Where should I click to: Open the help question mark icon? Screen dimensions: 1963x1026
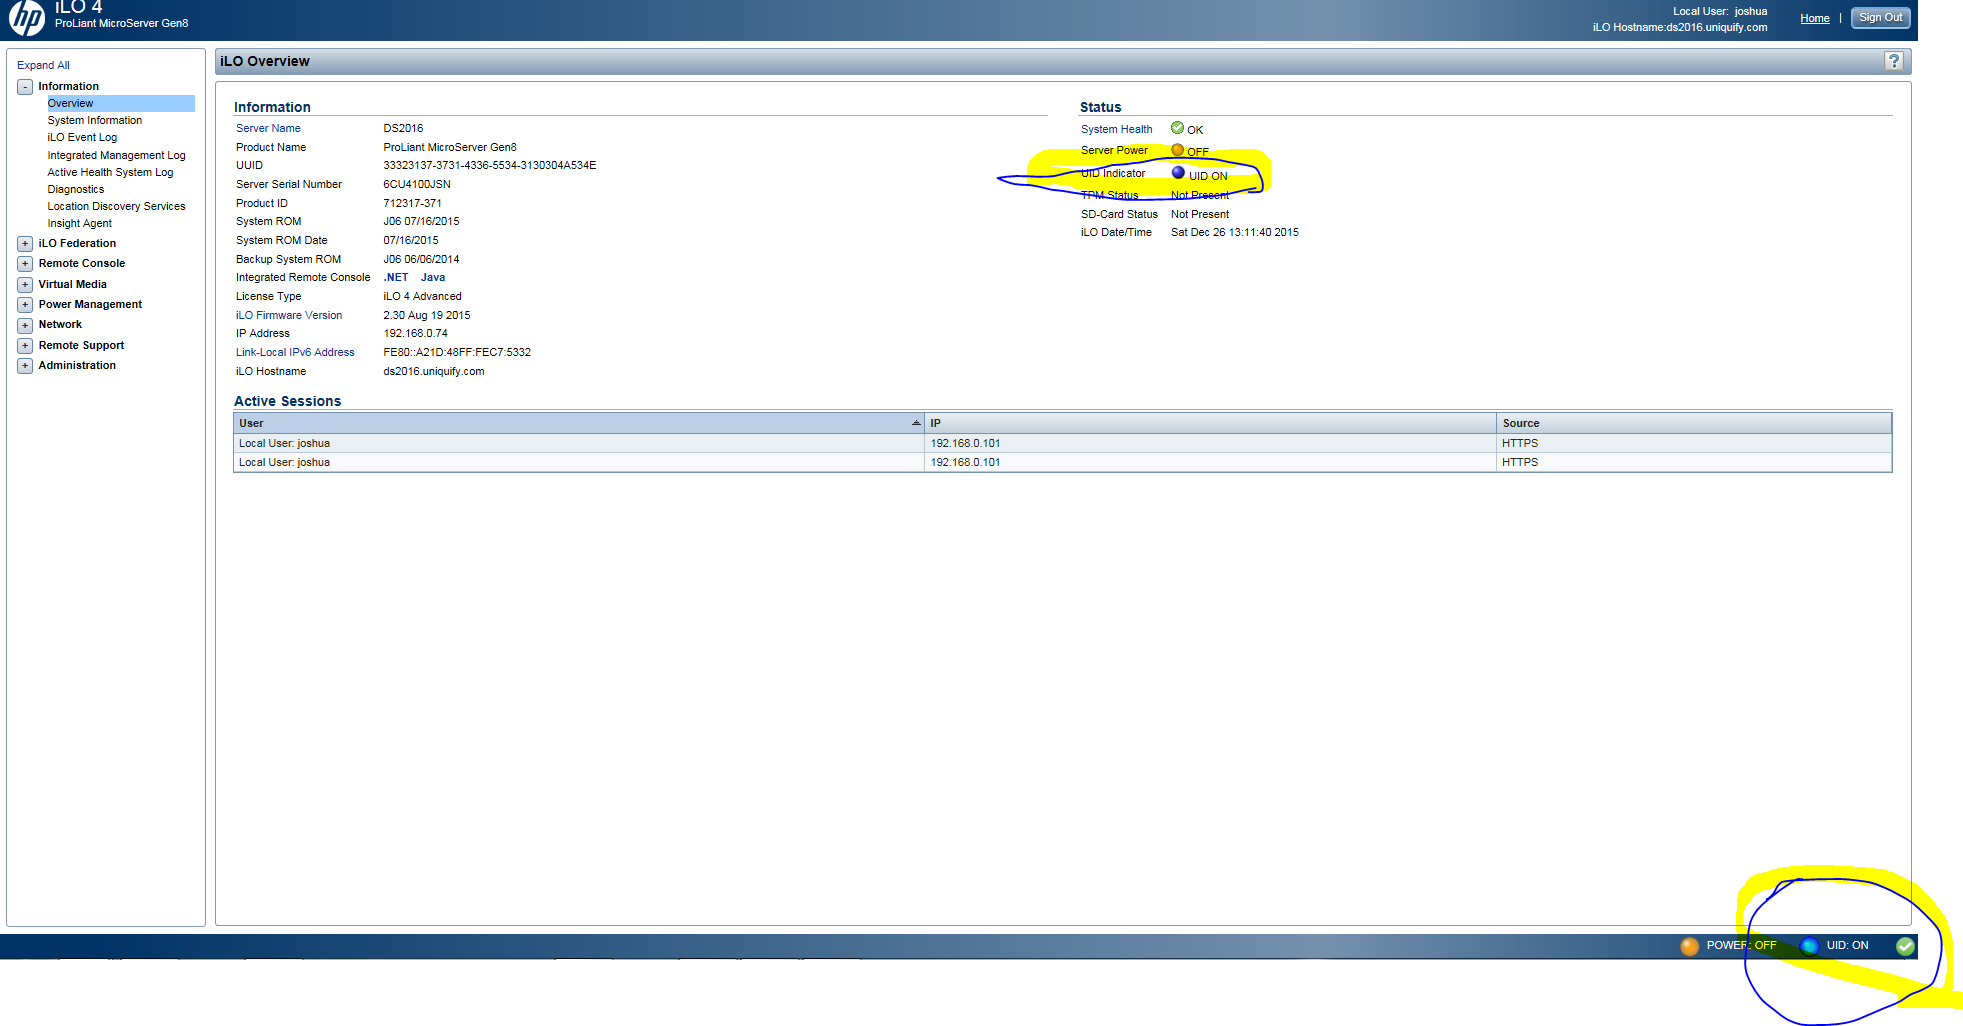pyautogui.click(x=1893, y=61)
